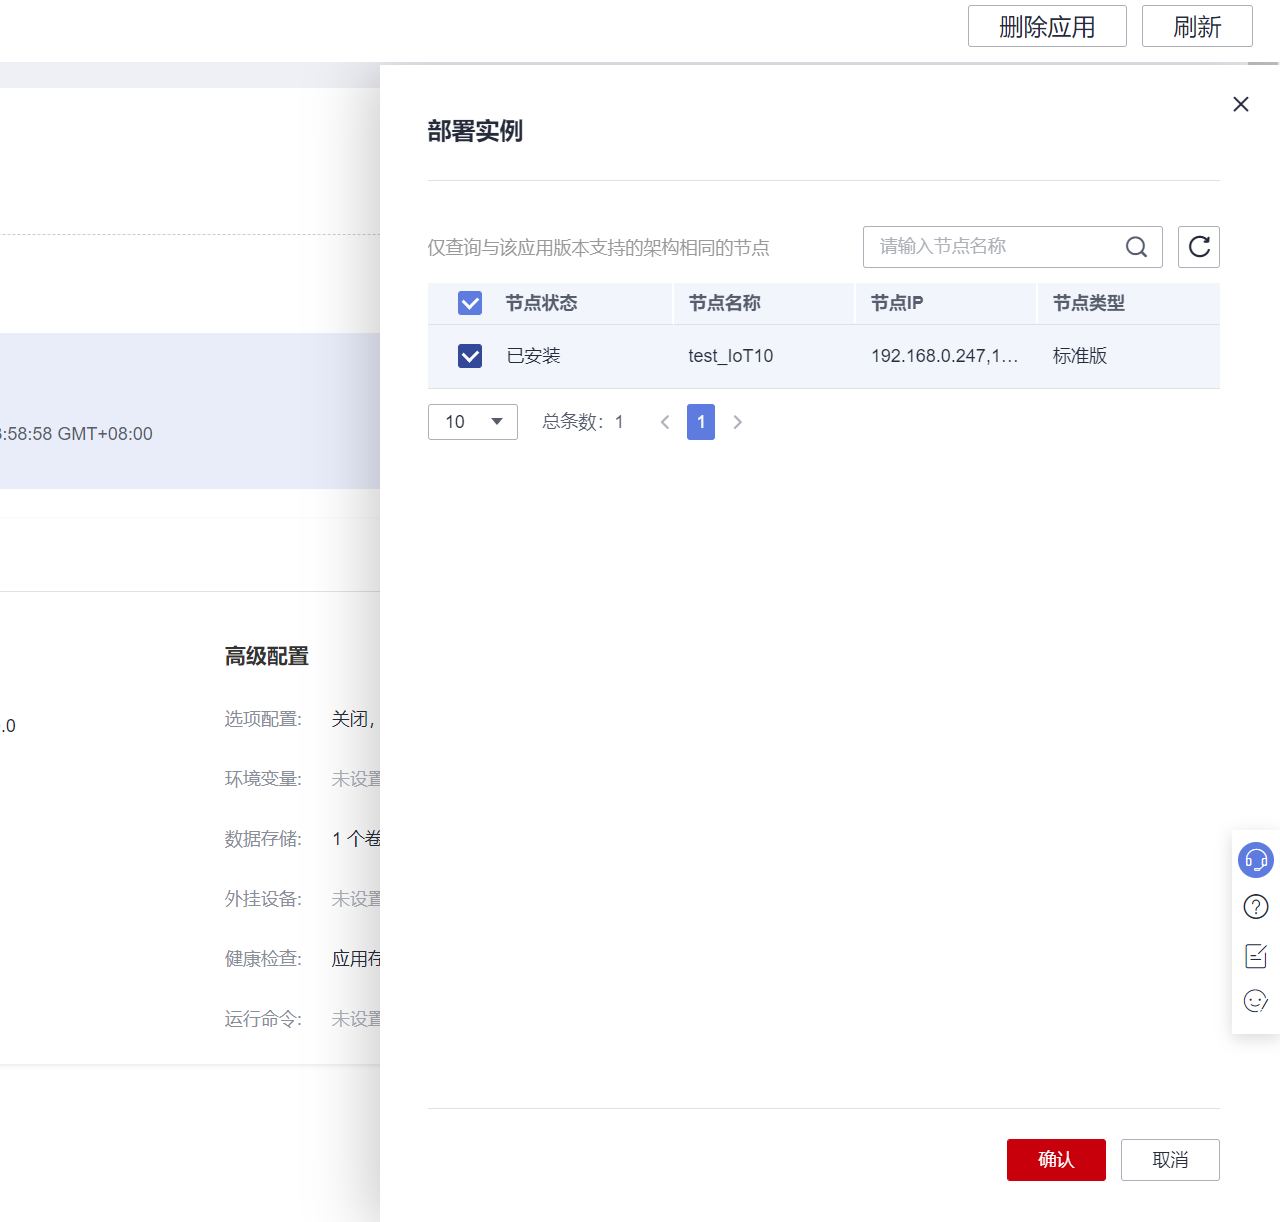Select page 1 in pagination
This screenshot has width=1280, height=1222.
[x=701, y=422]
